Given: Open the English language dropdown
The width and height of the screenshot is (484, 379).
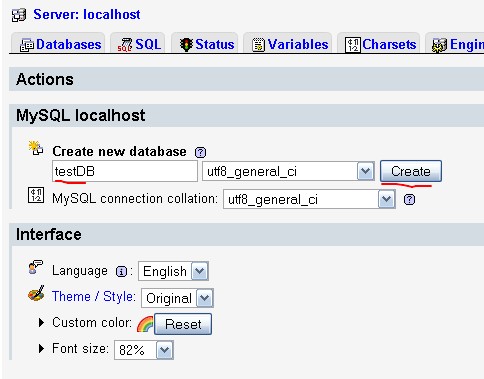Looking at the screenshot, I should 173,271.
